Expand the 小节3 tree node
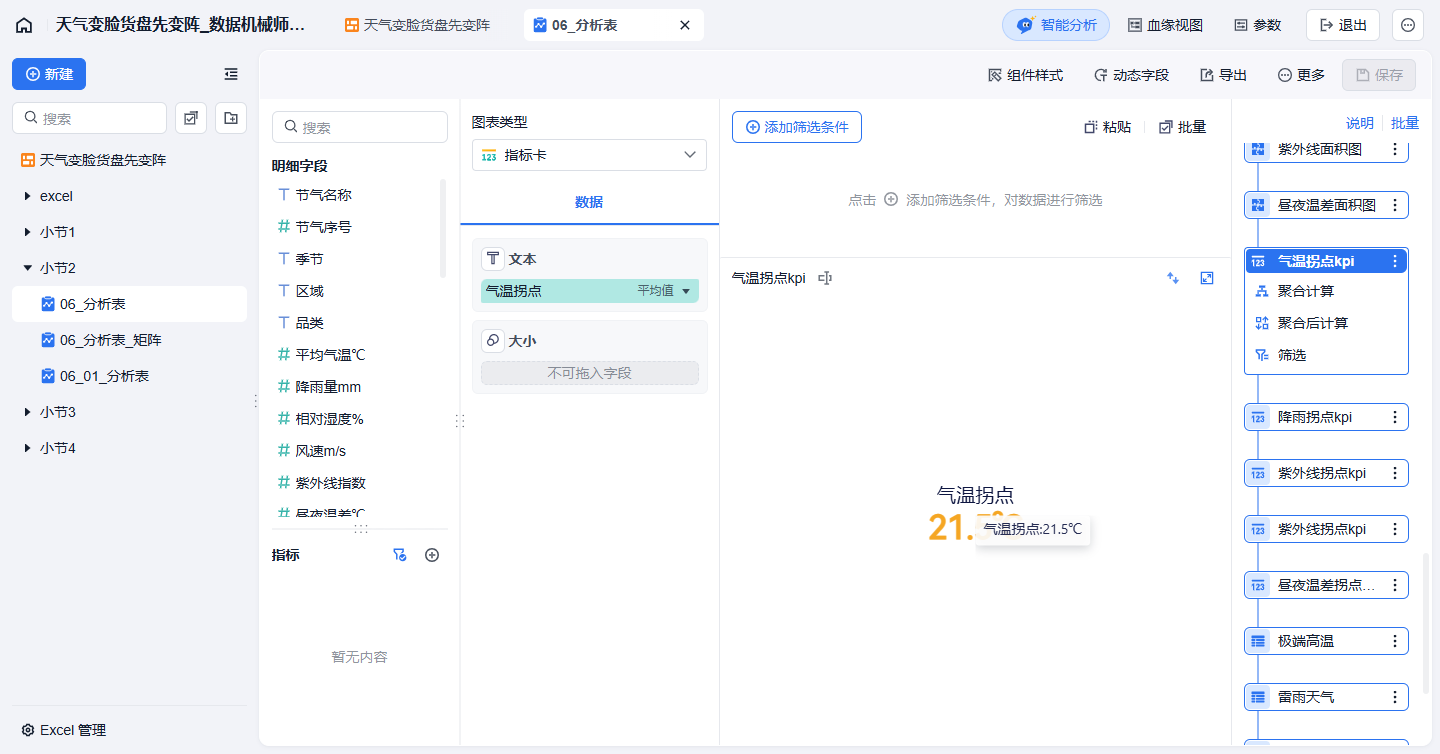Screen dimensions: 1440x754 click(27, 412)
